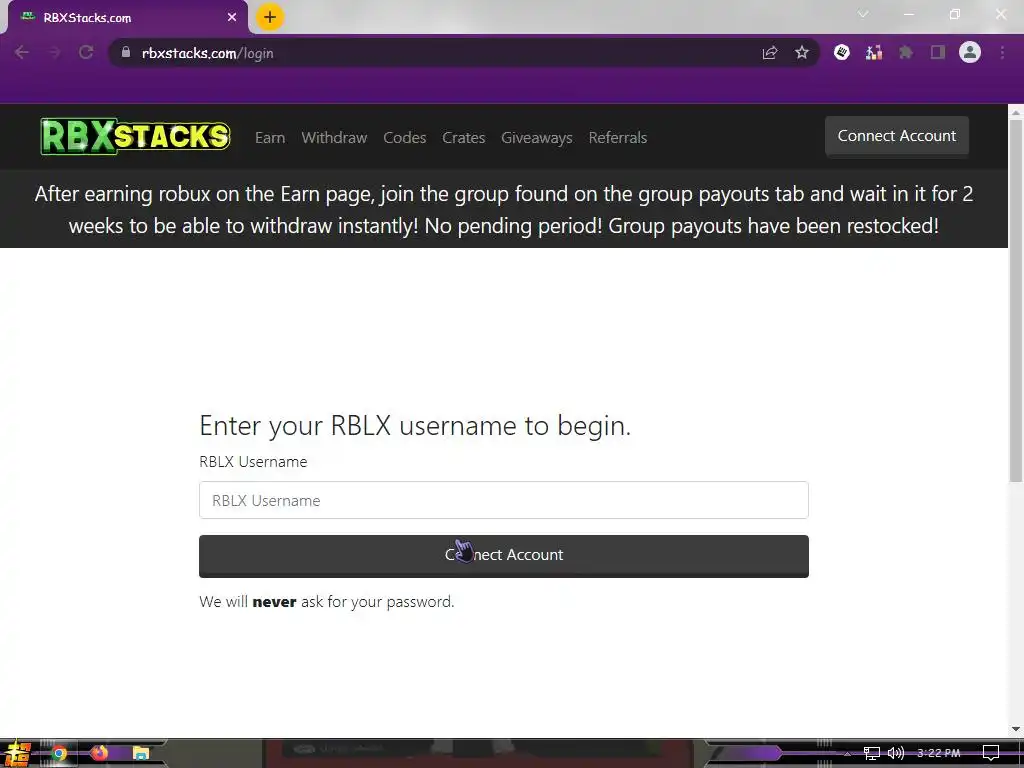The width and height of the screenshot is (1024, 768).
Task: Click the padlock site info icon
Action: click(126, 52)
